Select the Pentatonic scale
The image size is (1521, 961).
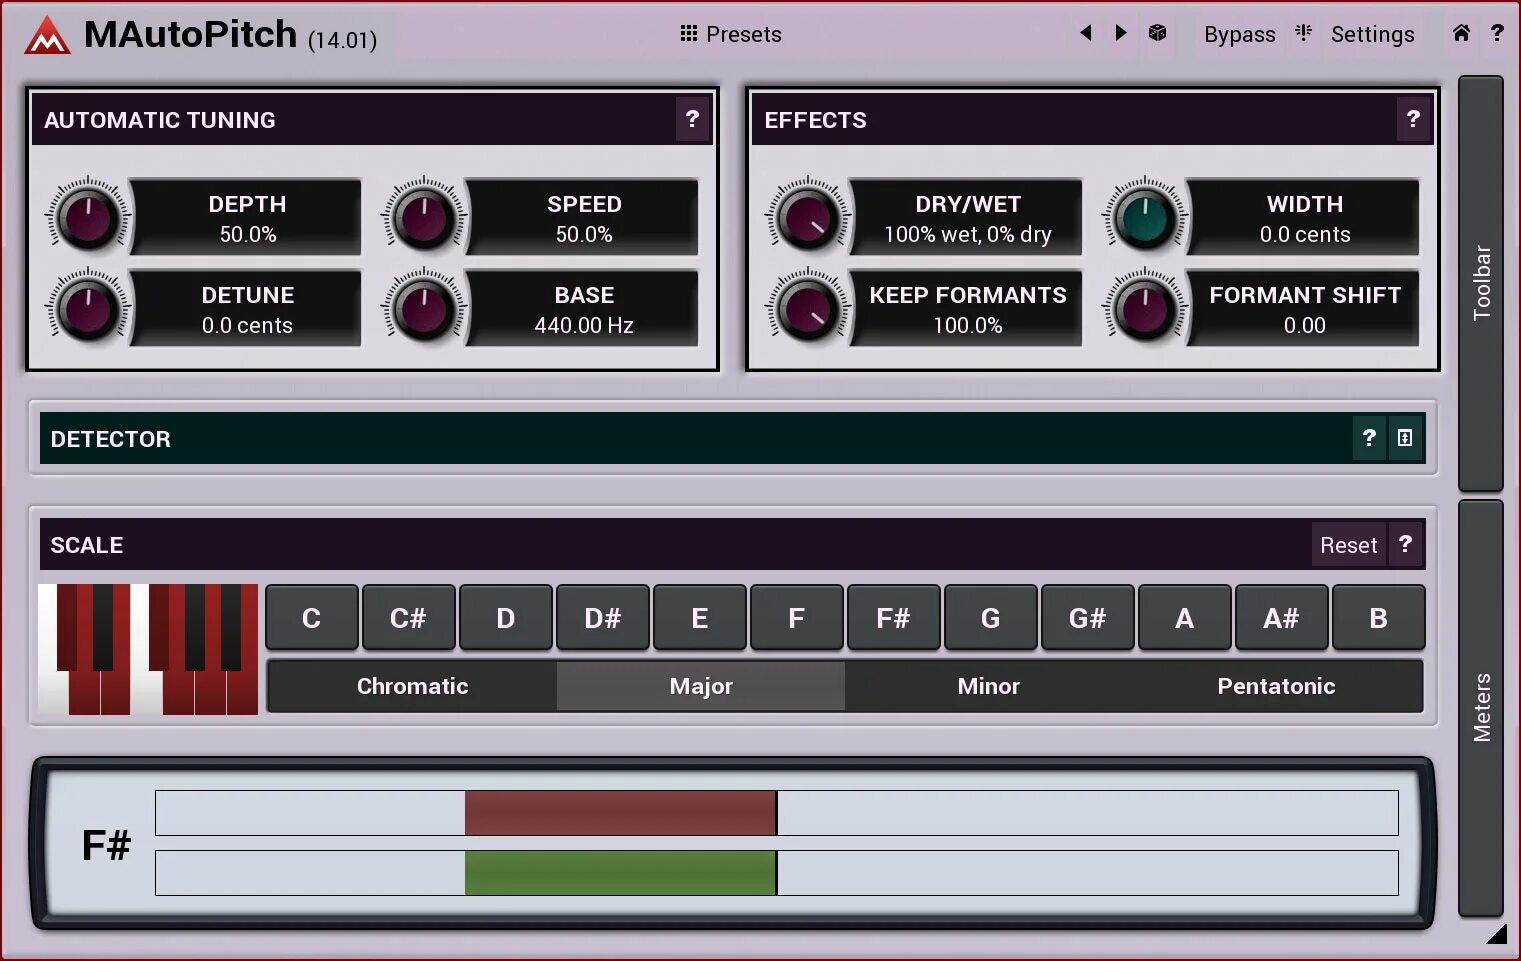1277,686
